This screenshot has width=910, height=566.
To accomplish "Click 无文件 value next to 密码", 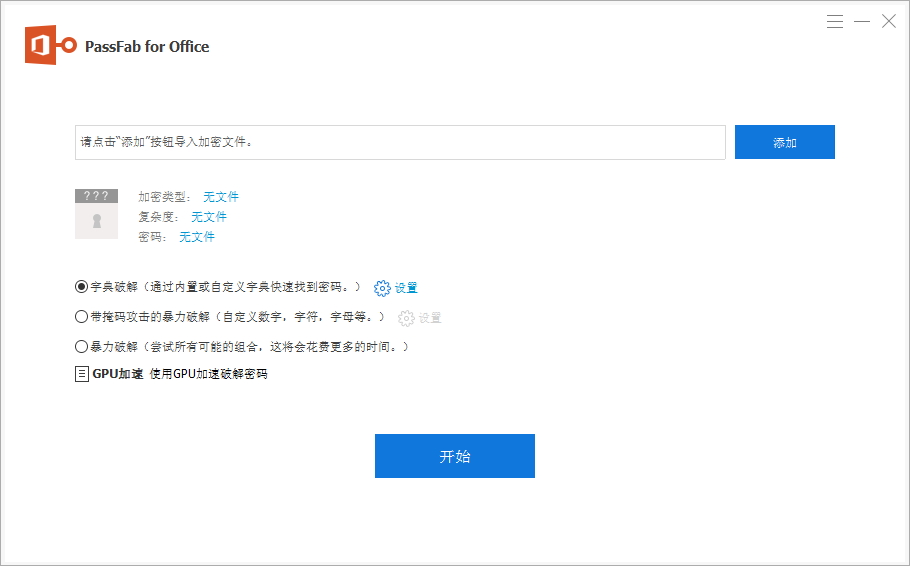I will click(197, 237).
